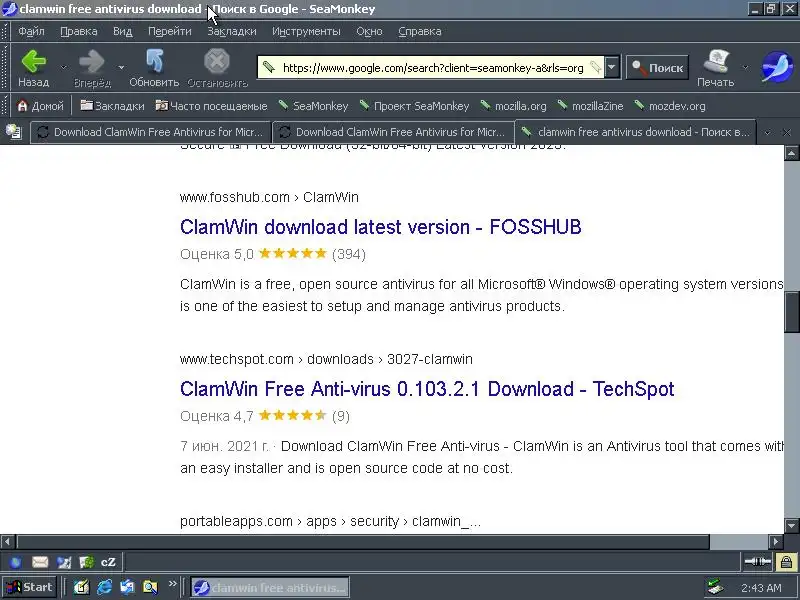Click the horizontal scrollbar left arrow
Image resolution: width=800 pixels, height=600 pixels.
8,541
